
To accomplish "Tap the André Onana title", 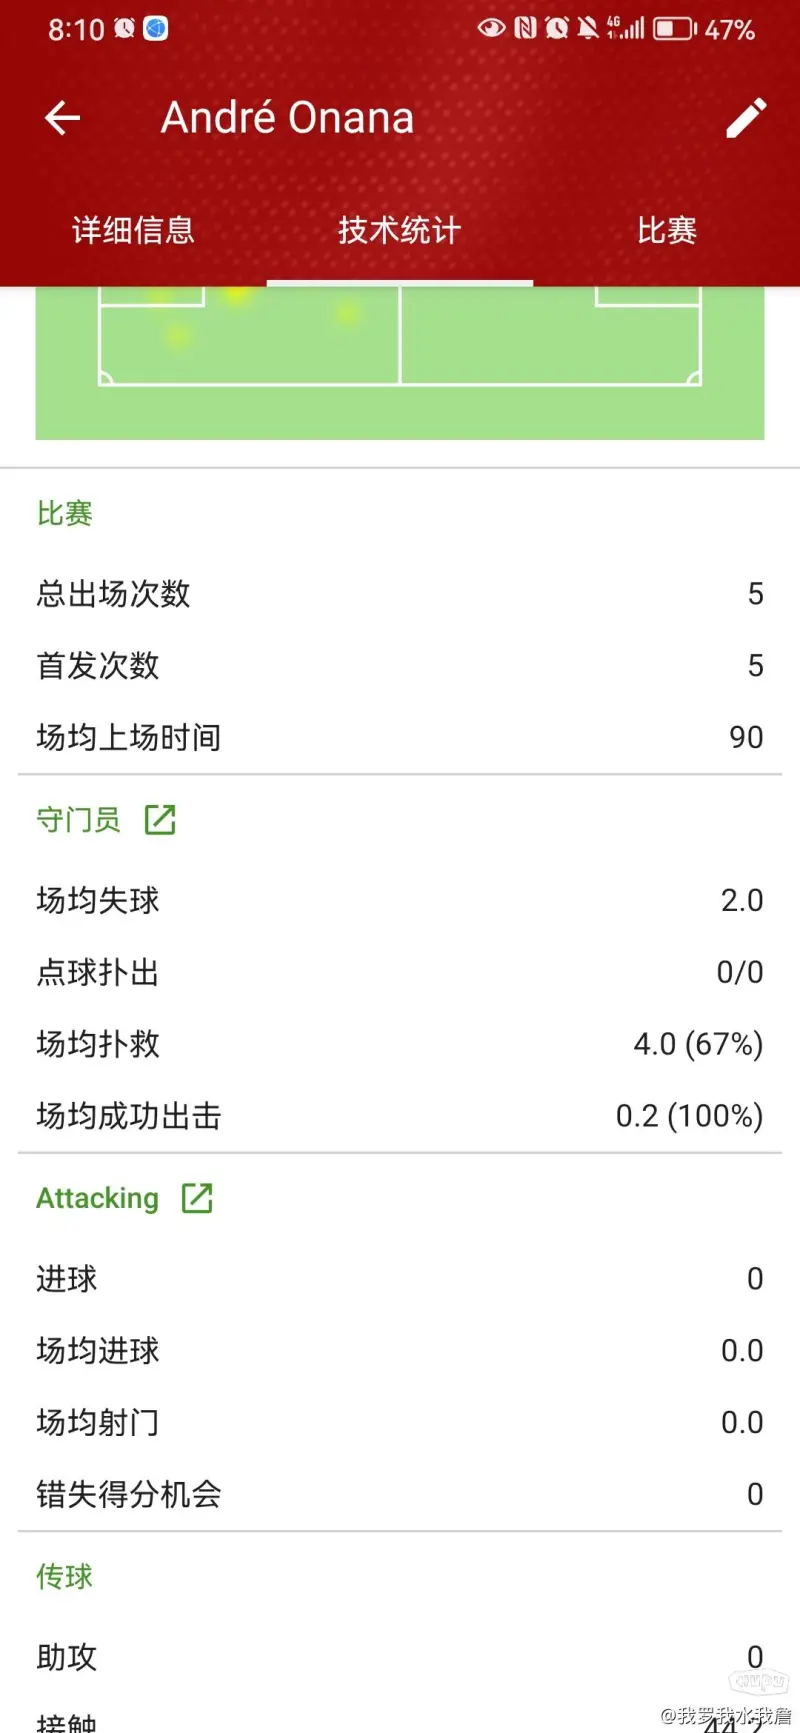I will [288, 118].
